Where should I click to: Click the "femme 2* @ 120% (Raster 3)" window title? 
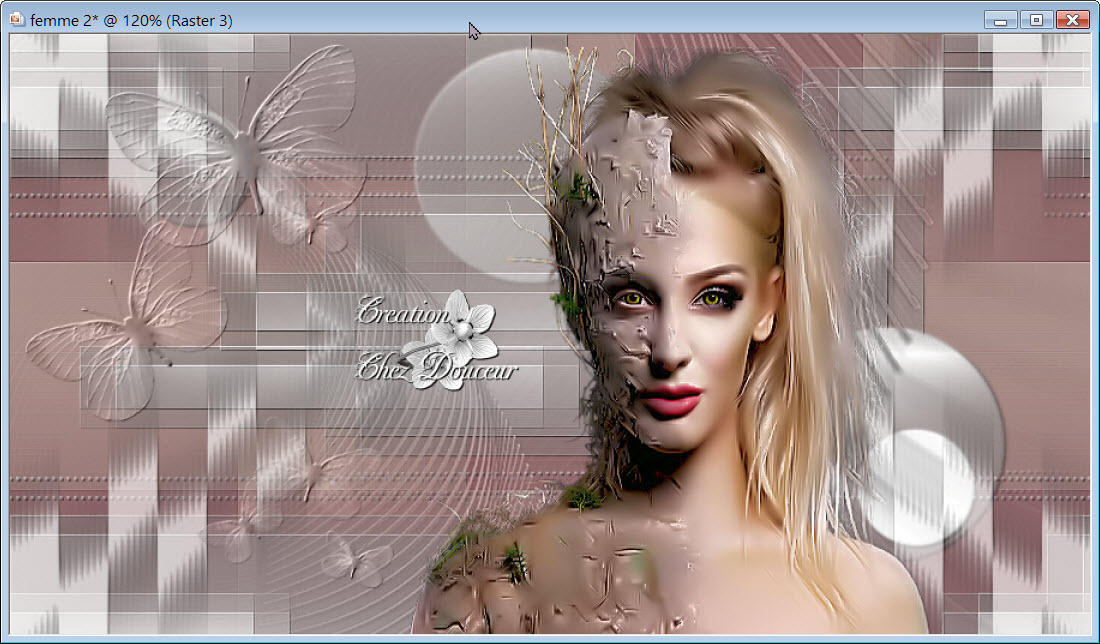click(x=131, y=20)
